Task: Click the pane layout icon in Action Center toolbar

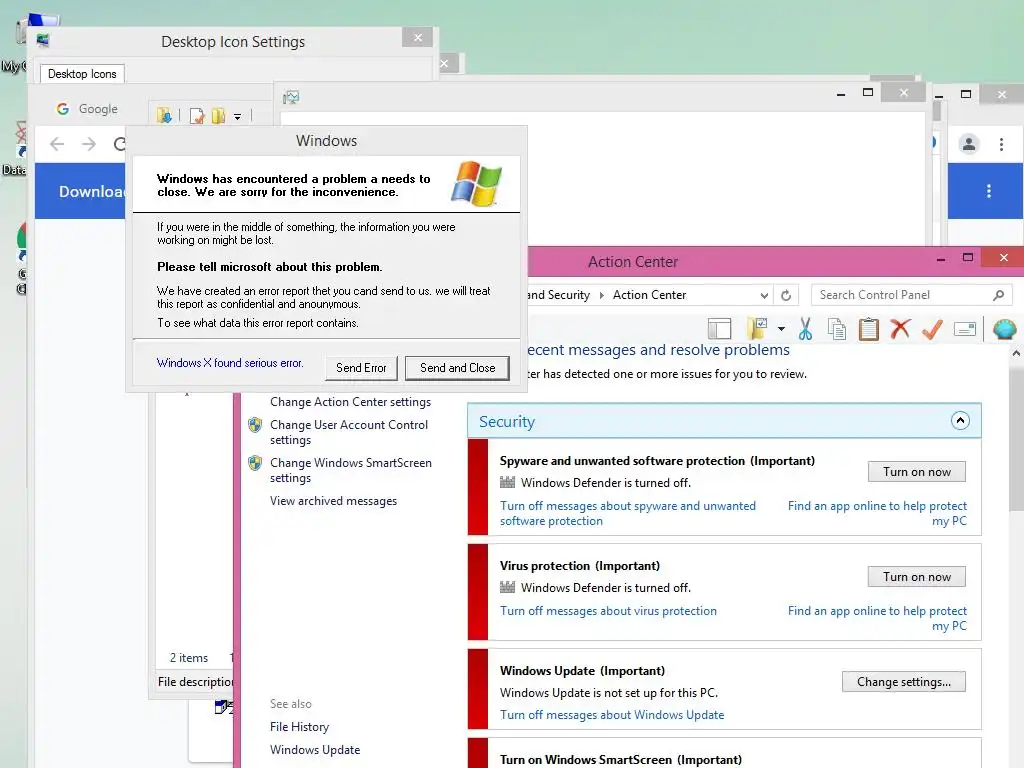Action: pos(720,329)
